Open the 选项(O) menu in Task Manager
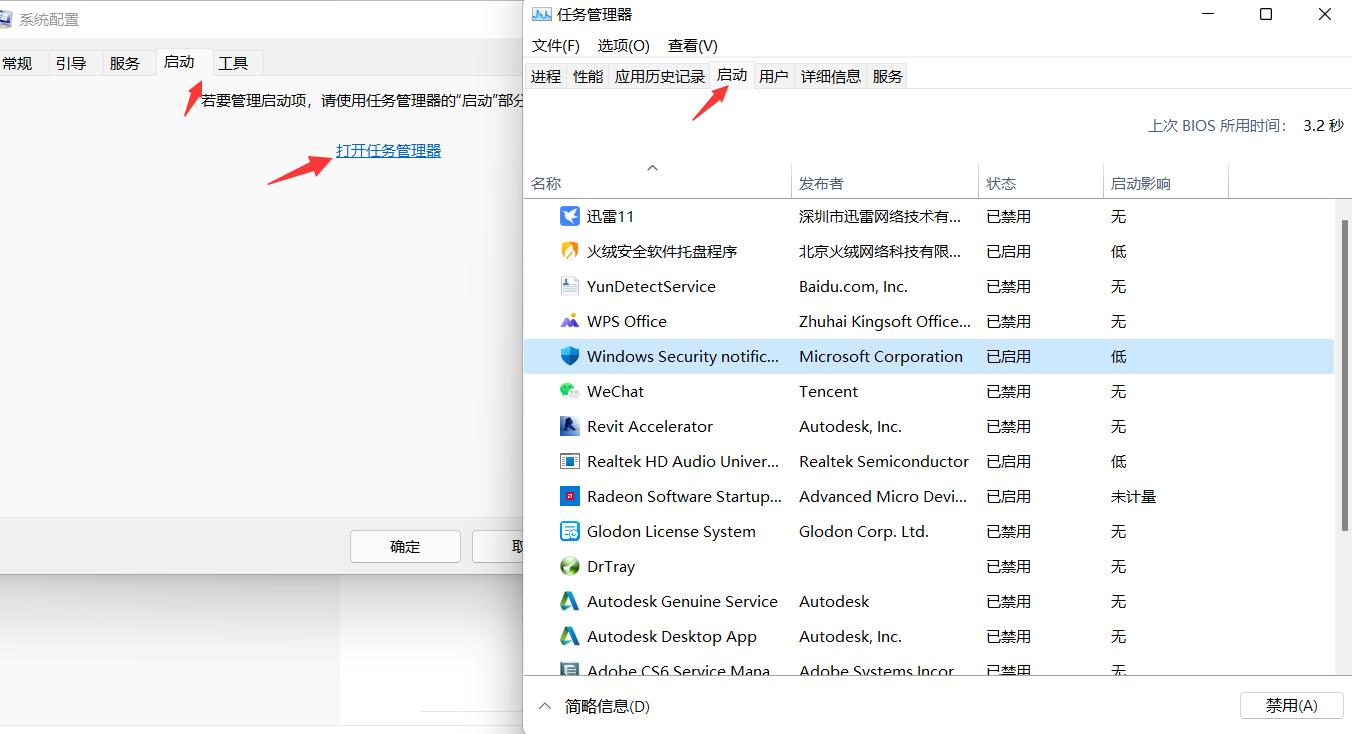Viewport: 1352px width, 734px height. [x=624, y=46]
